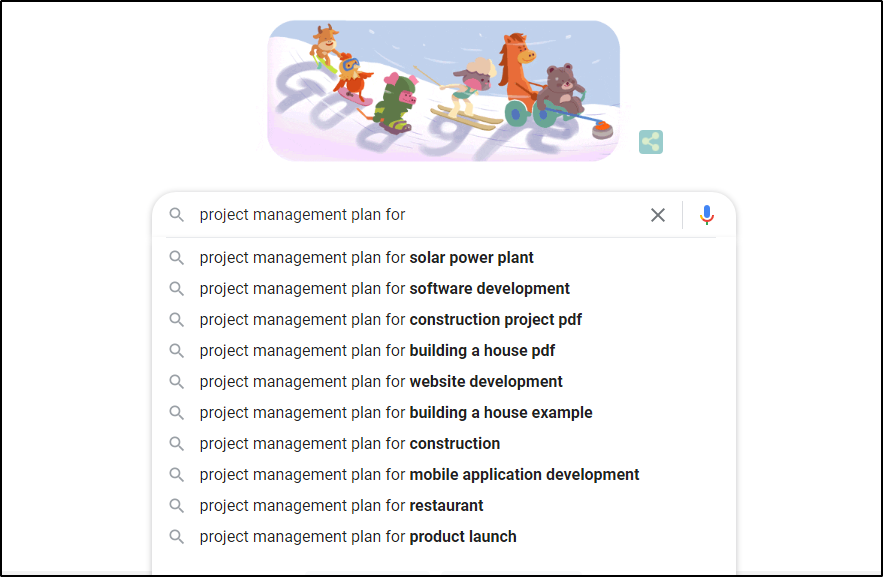
Task: Click the magnifier icon in search box
Action: pos(177,215)
